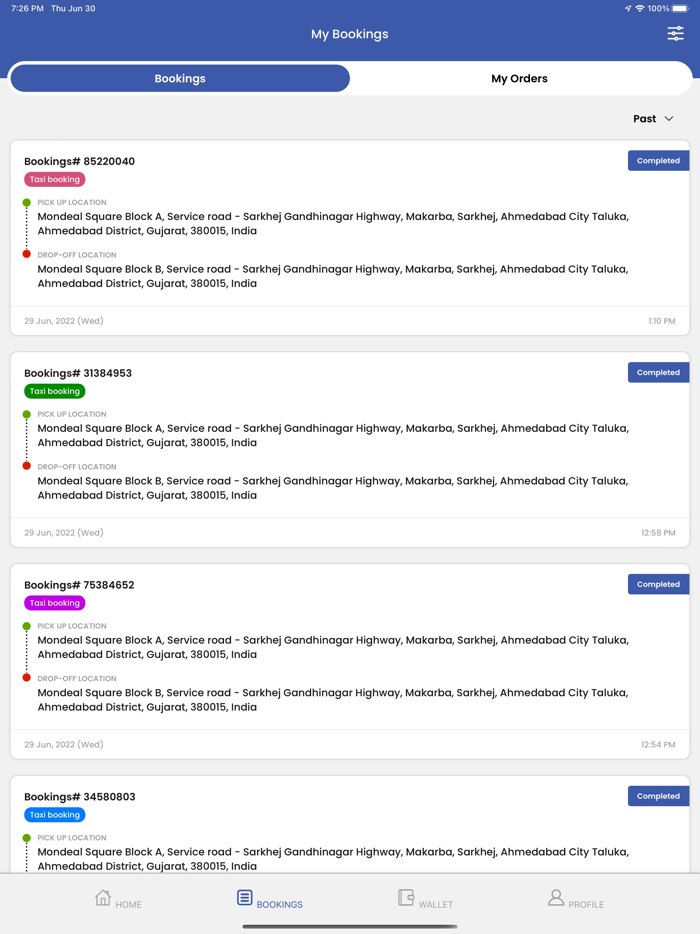The width and height of the screenshot is (700, 934).
Task: Tap the Bookings list icon in bottom bar
Action: [x=245, y=898]
